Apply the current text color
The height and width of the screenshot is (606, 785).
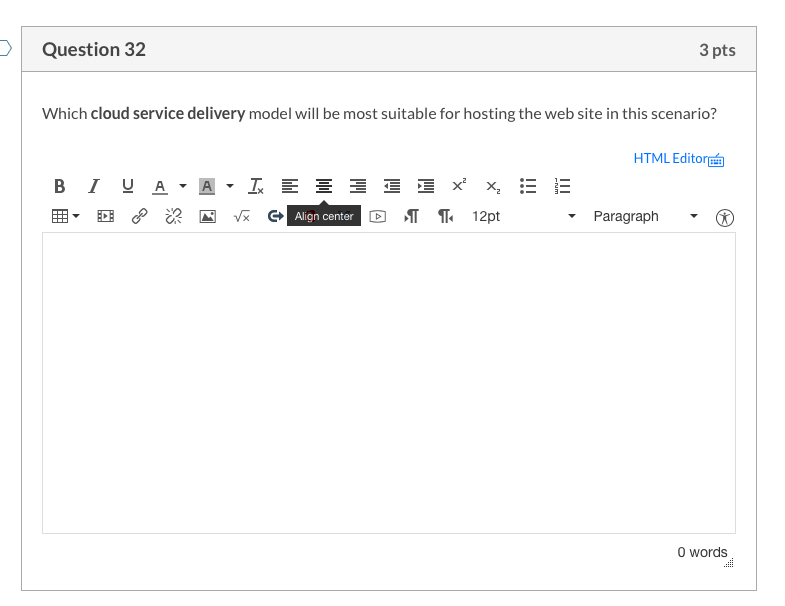click(x=160, y=186)
